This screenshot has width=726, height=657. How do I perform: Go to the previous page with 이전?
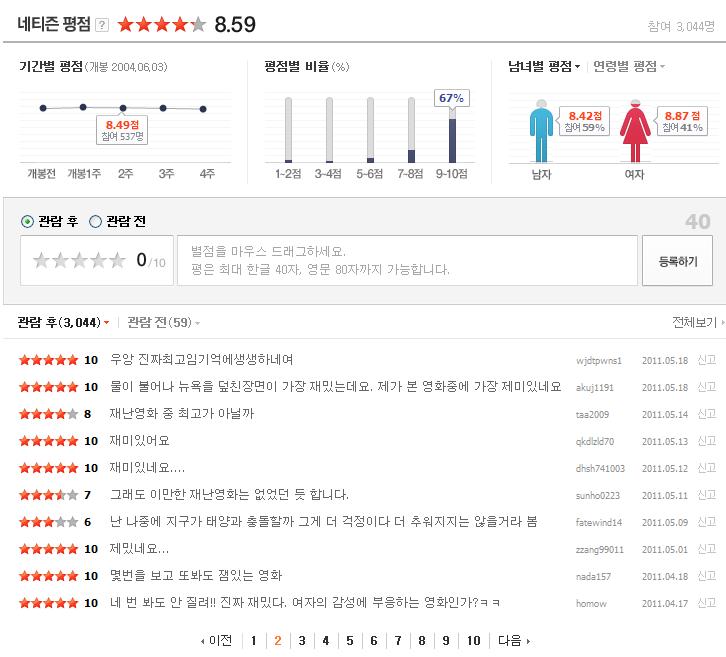click(216, 640)
